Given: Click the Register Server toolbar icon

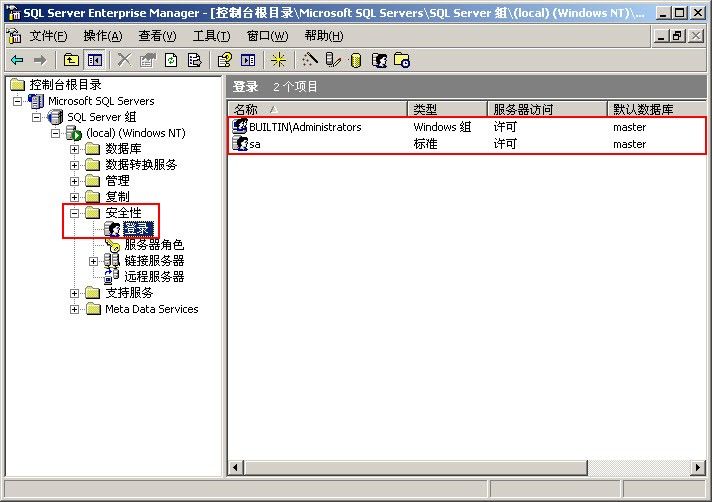Looking at the screenshot, I should (x=333, y=60).
